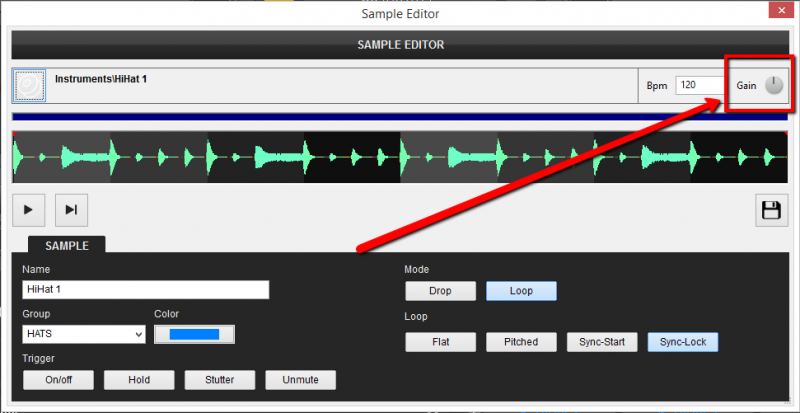Set loop type to Sync-Start

tap(602, 342)
